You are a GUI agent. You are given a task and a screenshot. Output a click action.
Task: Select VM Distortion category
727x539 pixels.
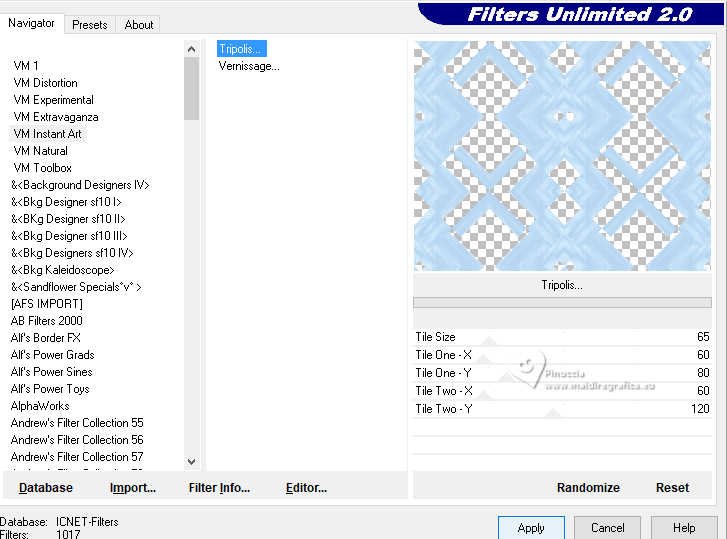(45, 83)
